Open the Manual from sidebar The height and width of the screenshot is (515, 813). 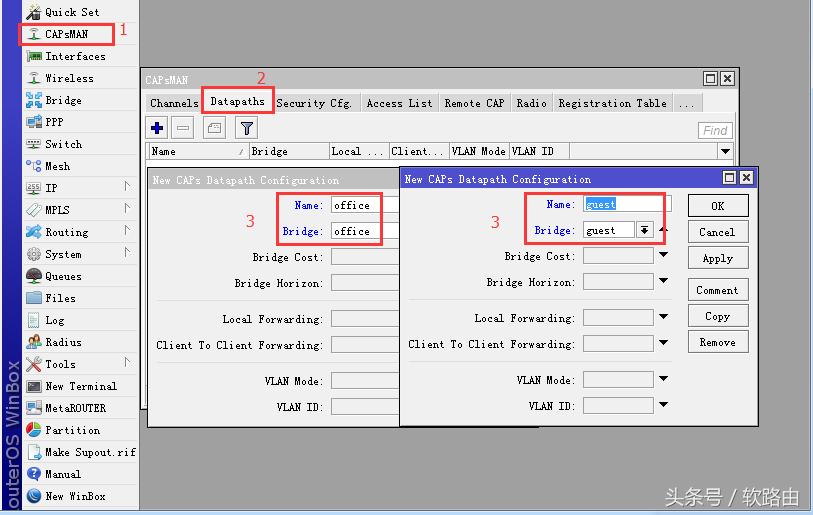(81, 474)
